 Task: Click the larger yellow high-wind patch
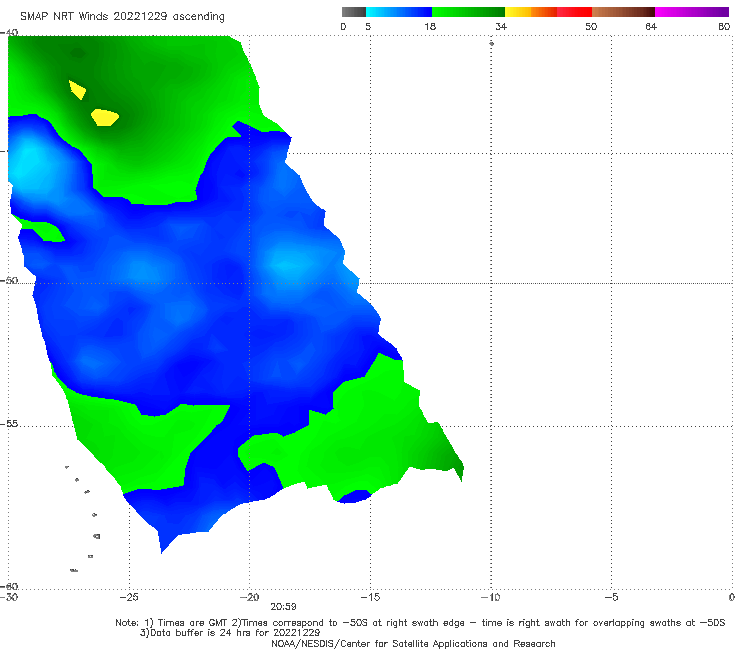(105, 117)
